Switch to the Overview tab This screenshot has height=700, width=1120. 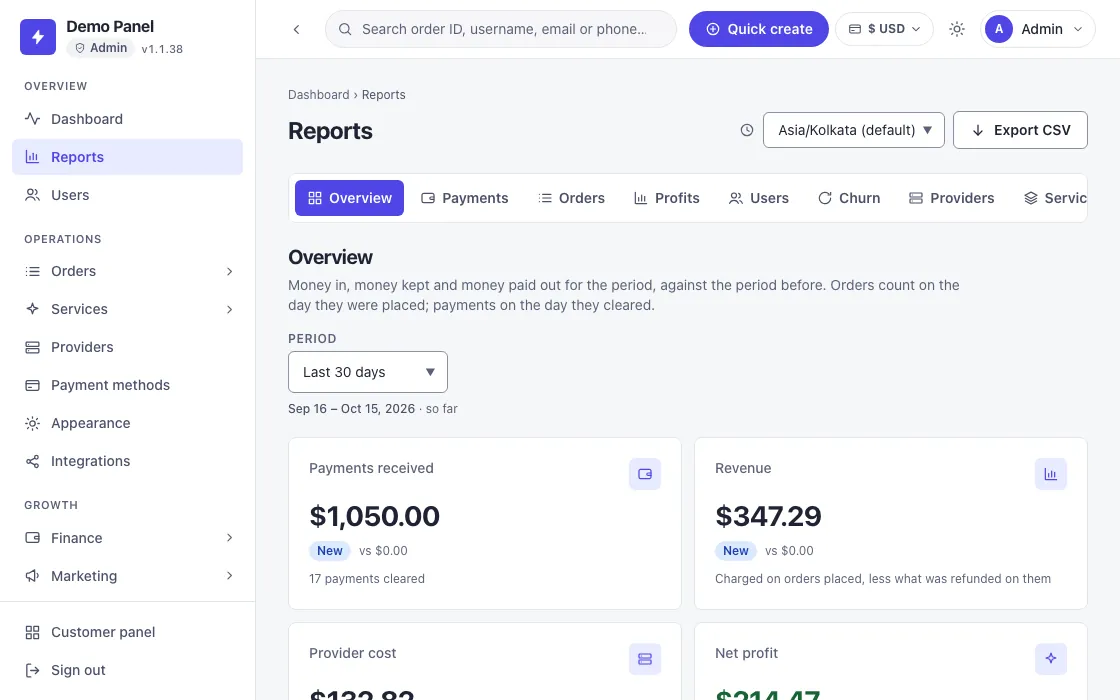pos(349,198)
